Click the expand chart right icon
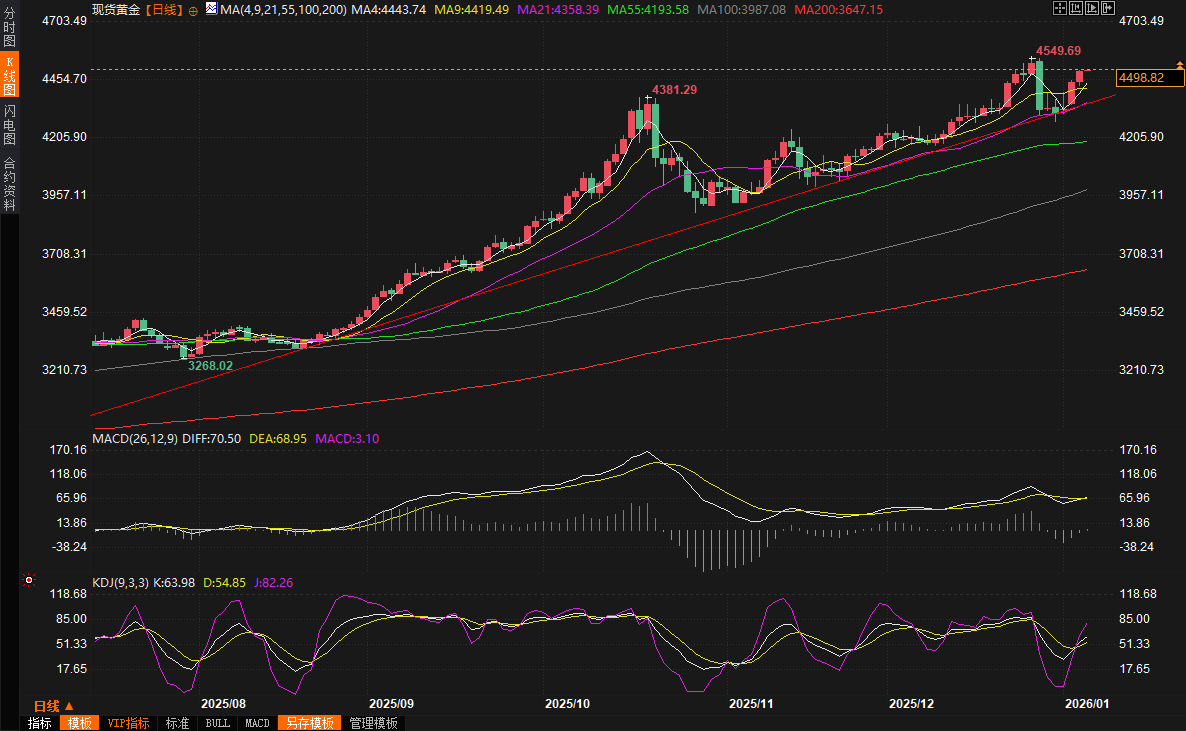This screenshot has width=1186, height=731. 1106,8
